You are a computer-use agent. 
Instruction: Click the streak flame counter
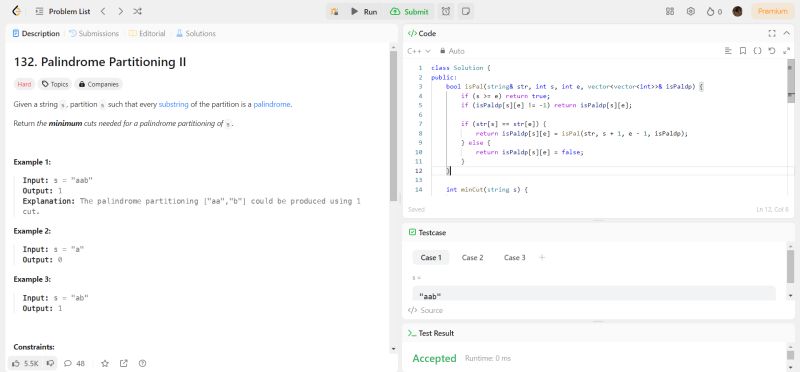(714, 11)
